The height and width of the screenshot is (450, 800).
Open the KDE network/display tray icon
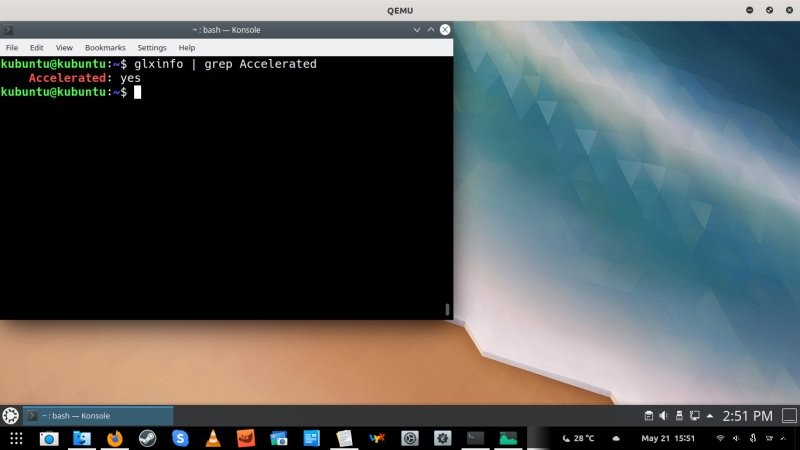(694, 416)
